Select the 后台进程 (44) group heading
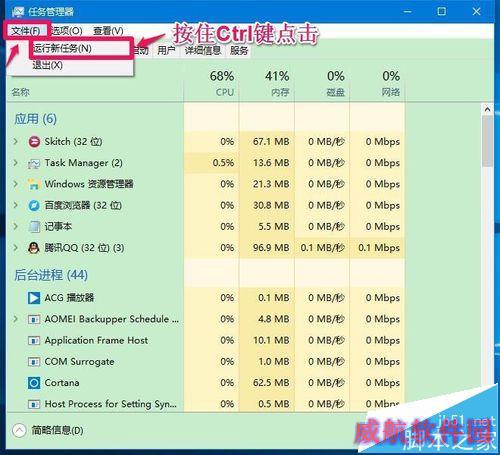500x455 pixels. tap(51, 275)
